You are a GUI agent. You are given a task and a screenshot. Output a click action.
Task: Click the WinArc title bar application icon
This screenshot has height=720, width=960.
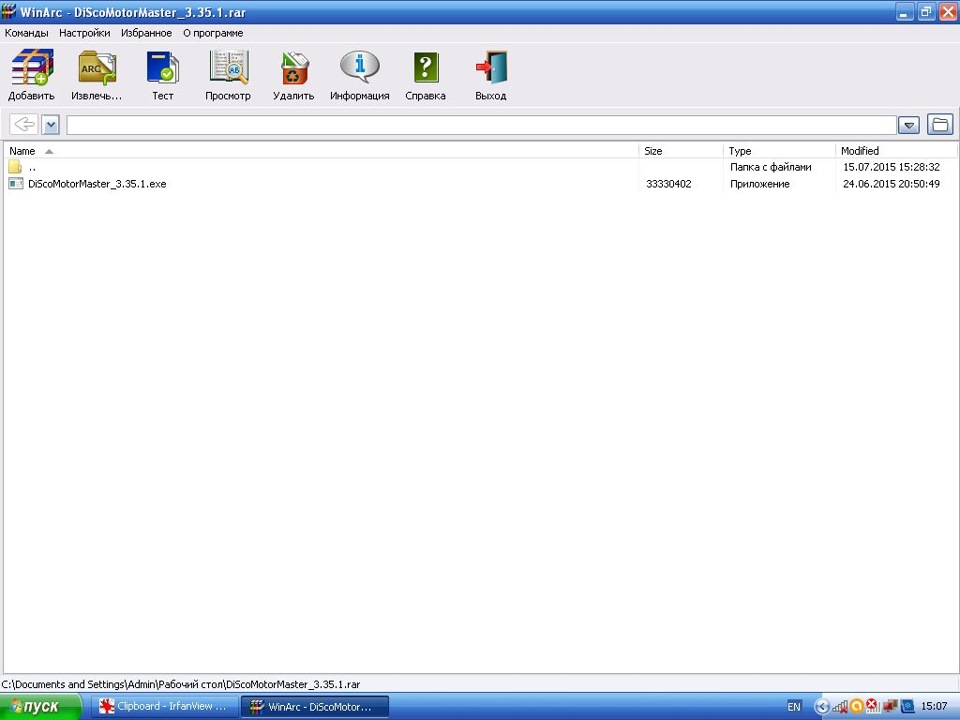pyautogui.click(x=9, y=12)
